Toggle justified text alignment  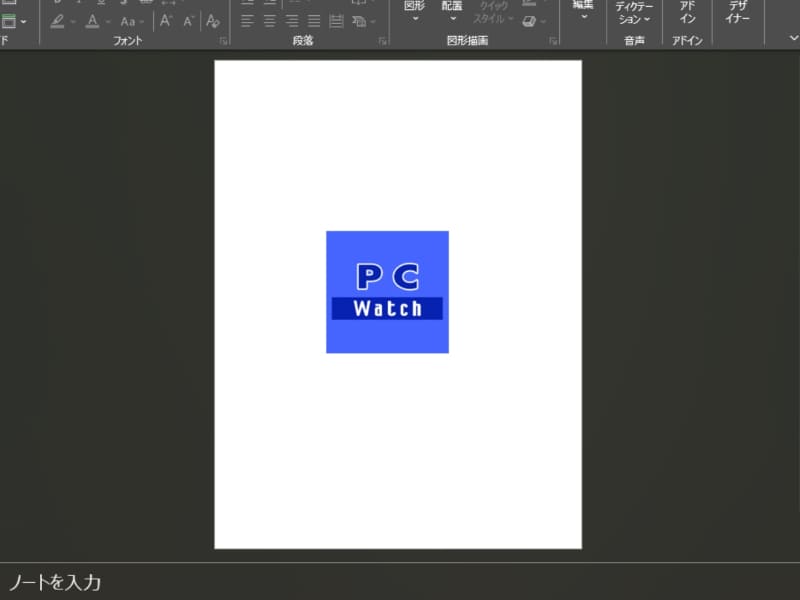(x=312, y=20)
